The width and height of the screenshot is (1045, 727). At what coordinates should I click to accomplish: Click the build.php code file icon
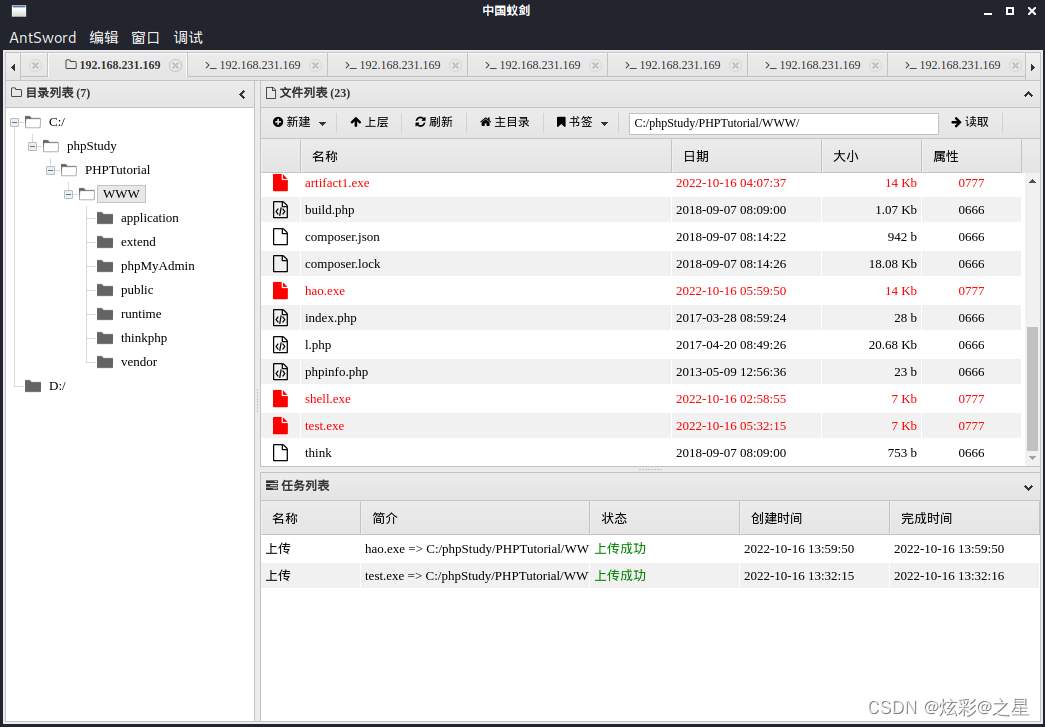(x=281, y=210)
